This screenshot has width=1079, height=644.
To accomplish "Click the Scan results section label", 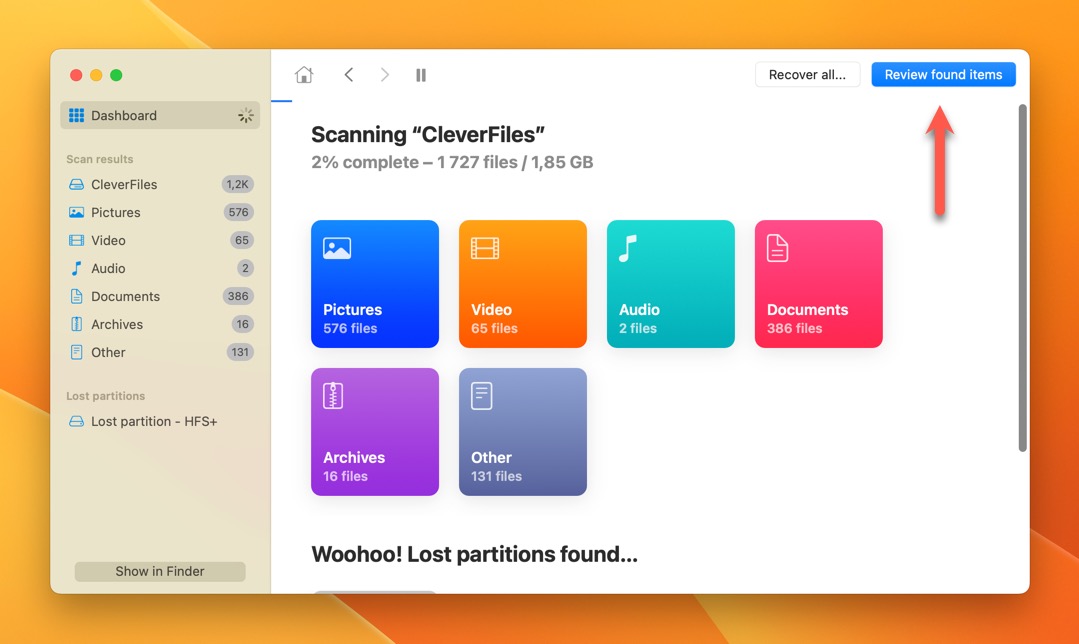I will coord(100,159).
